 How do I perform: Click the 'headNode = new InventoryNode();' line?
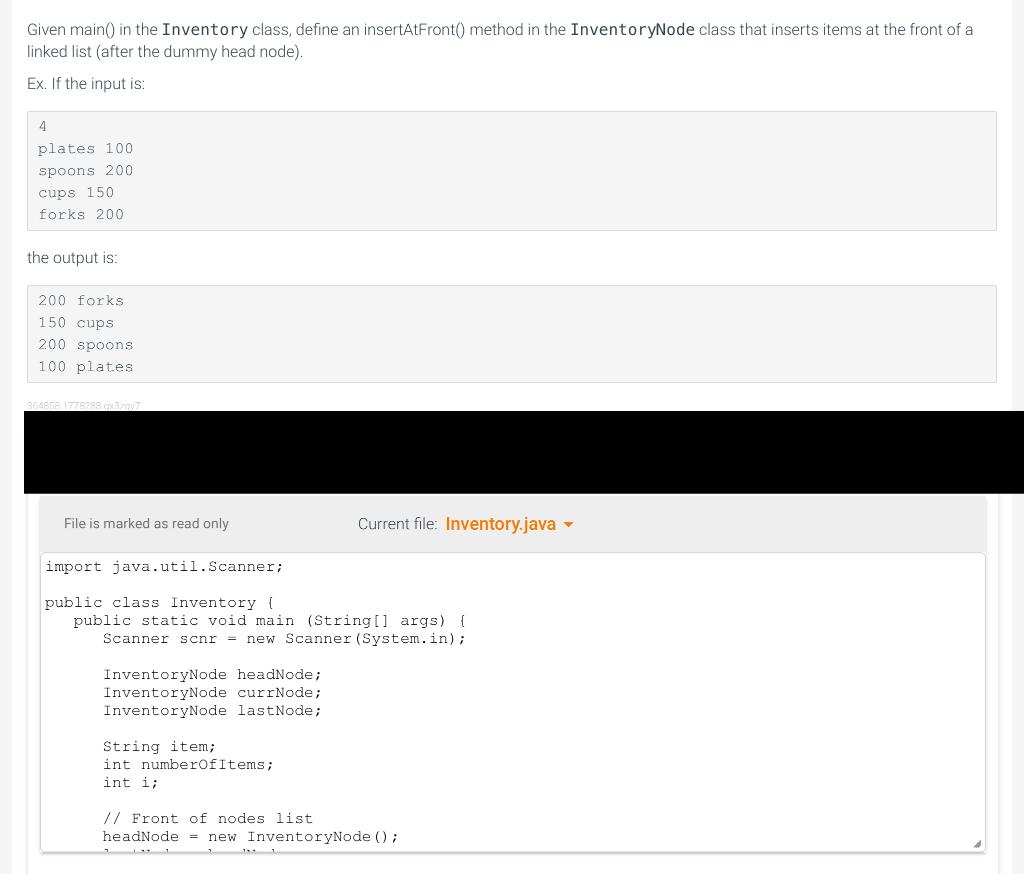(251, 836)
